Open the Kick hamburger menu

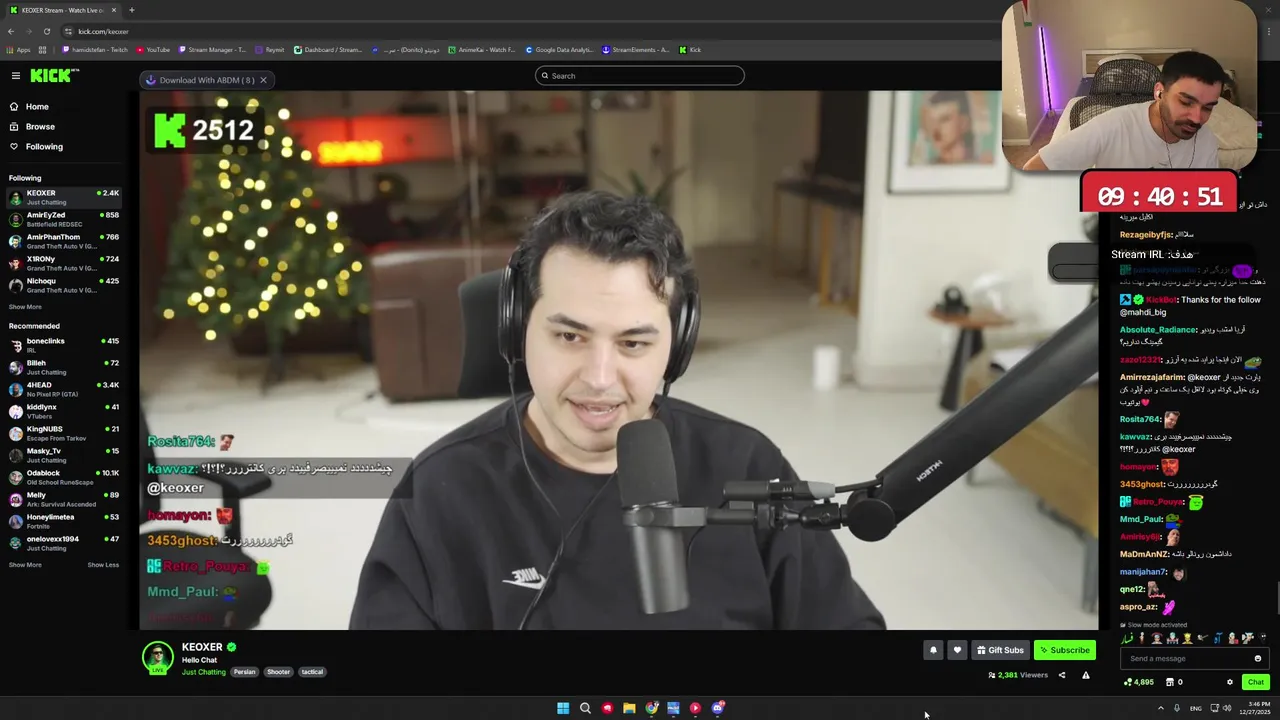(x=16, y=75)
